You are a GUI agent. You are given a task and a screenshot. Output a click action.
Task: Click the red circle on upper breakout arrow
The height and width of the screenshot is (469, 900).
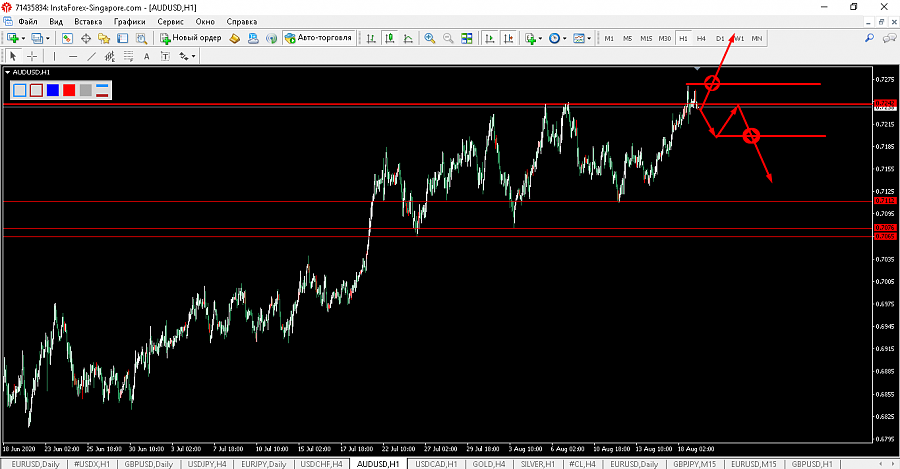[x=712, y=82]
